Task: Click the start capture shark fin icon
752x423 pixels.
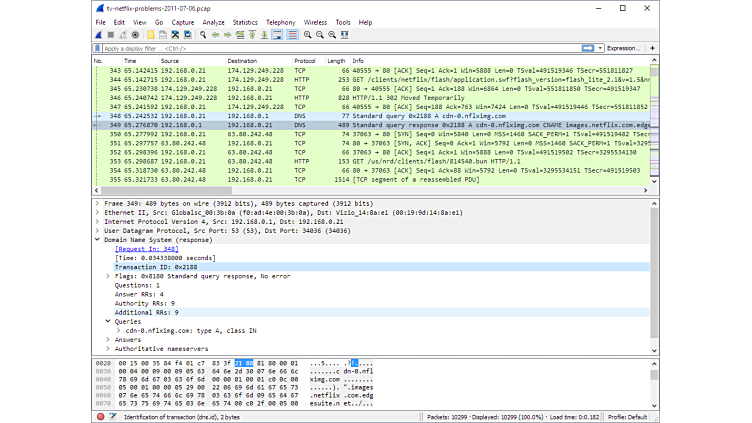Action: pos(99,35)
